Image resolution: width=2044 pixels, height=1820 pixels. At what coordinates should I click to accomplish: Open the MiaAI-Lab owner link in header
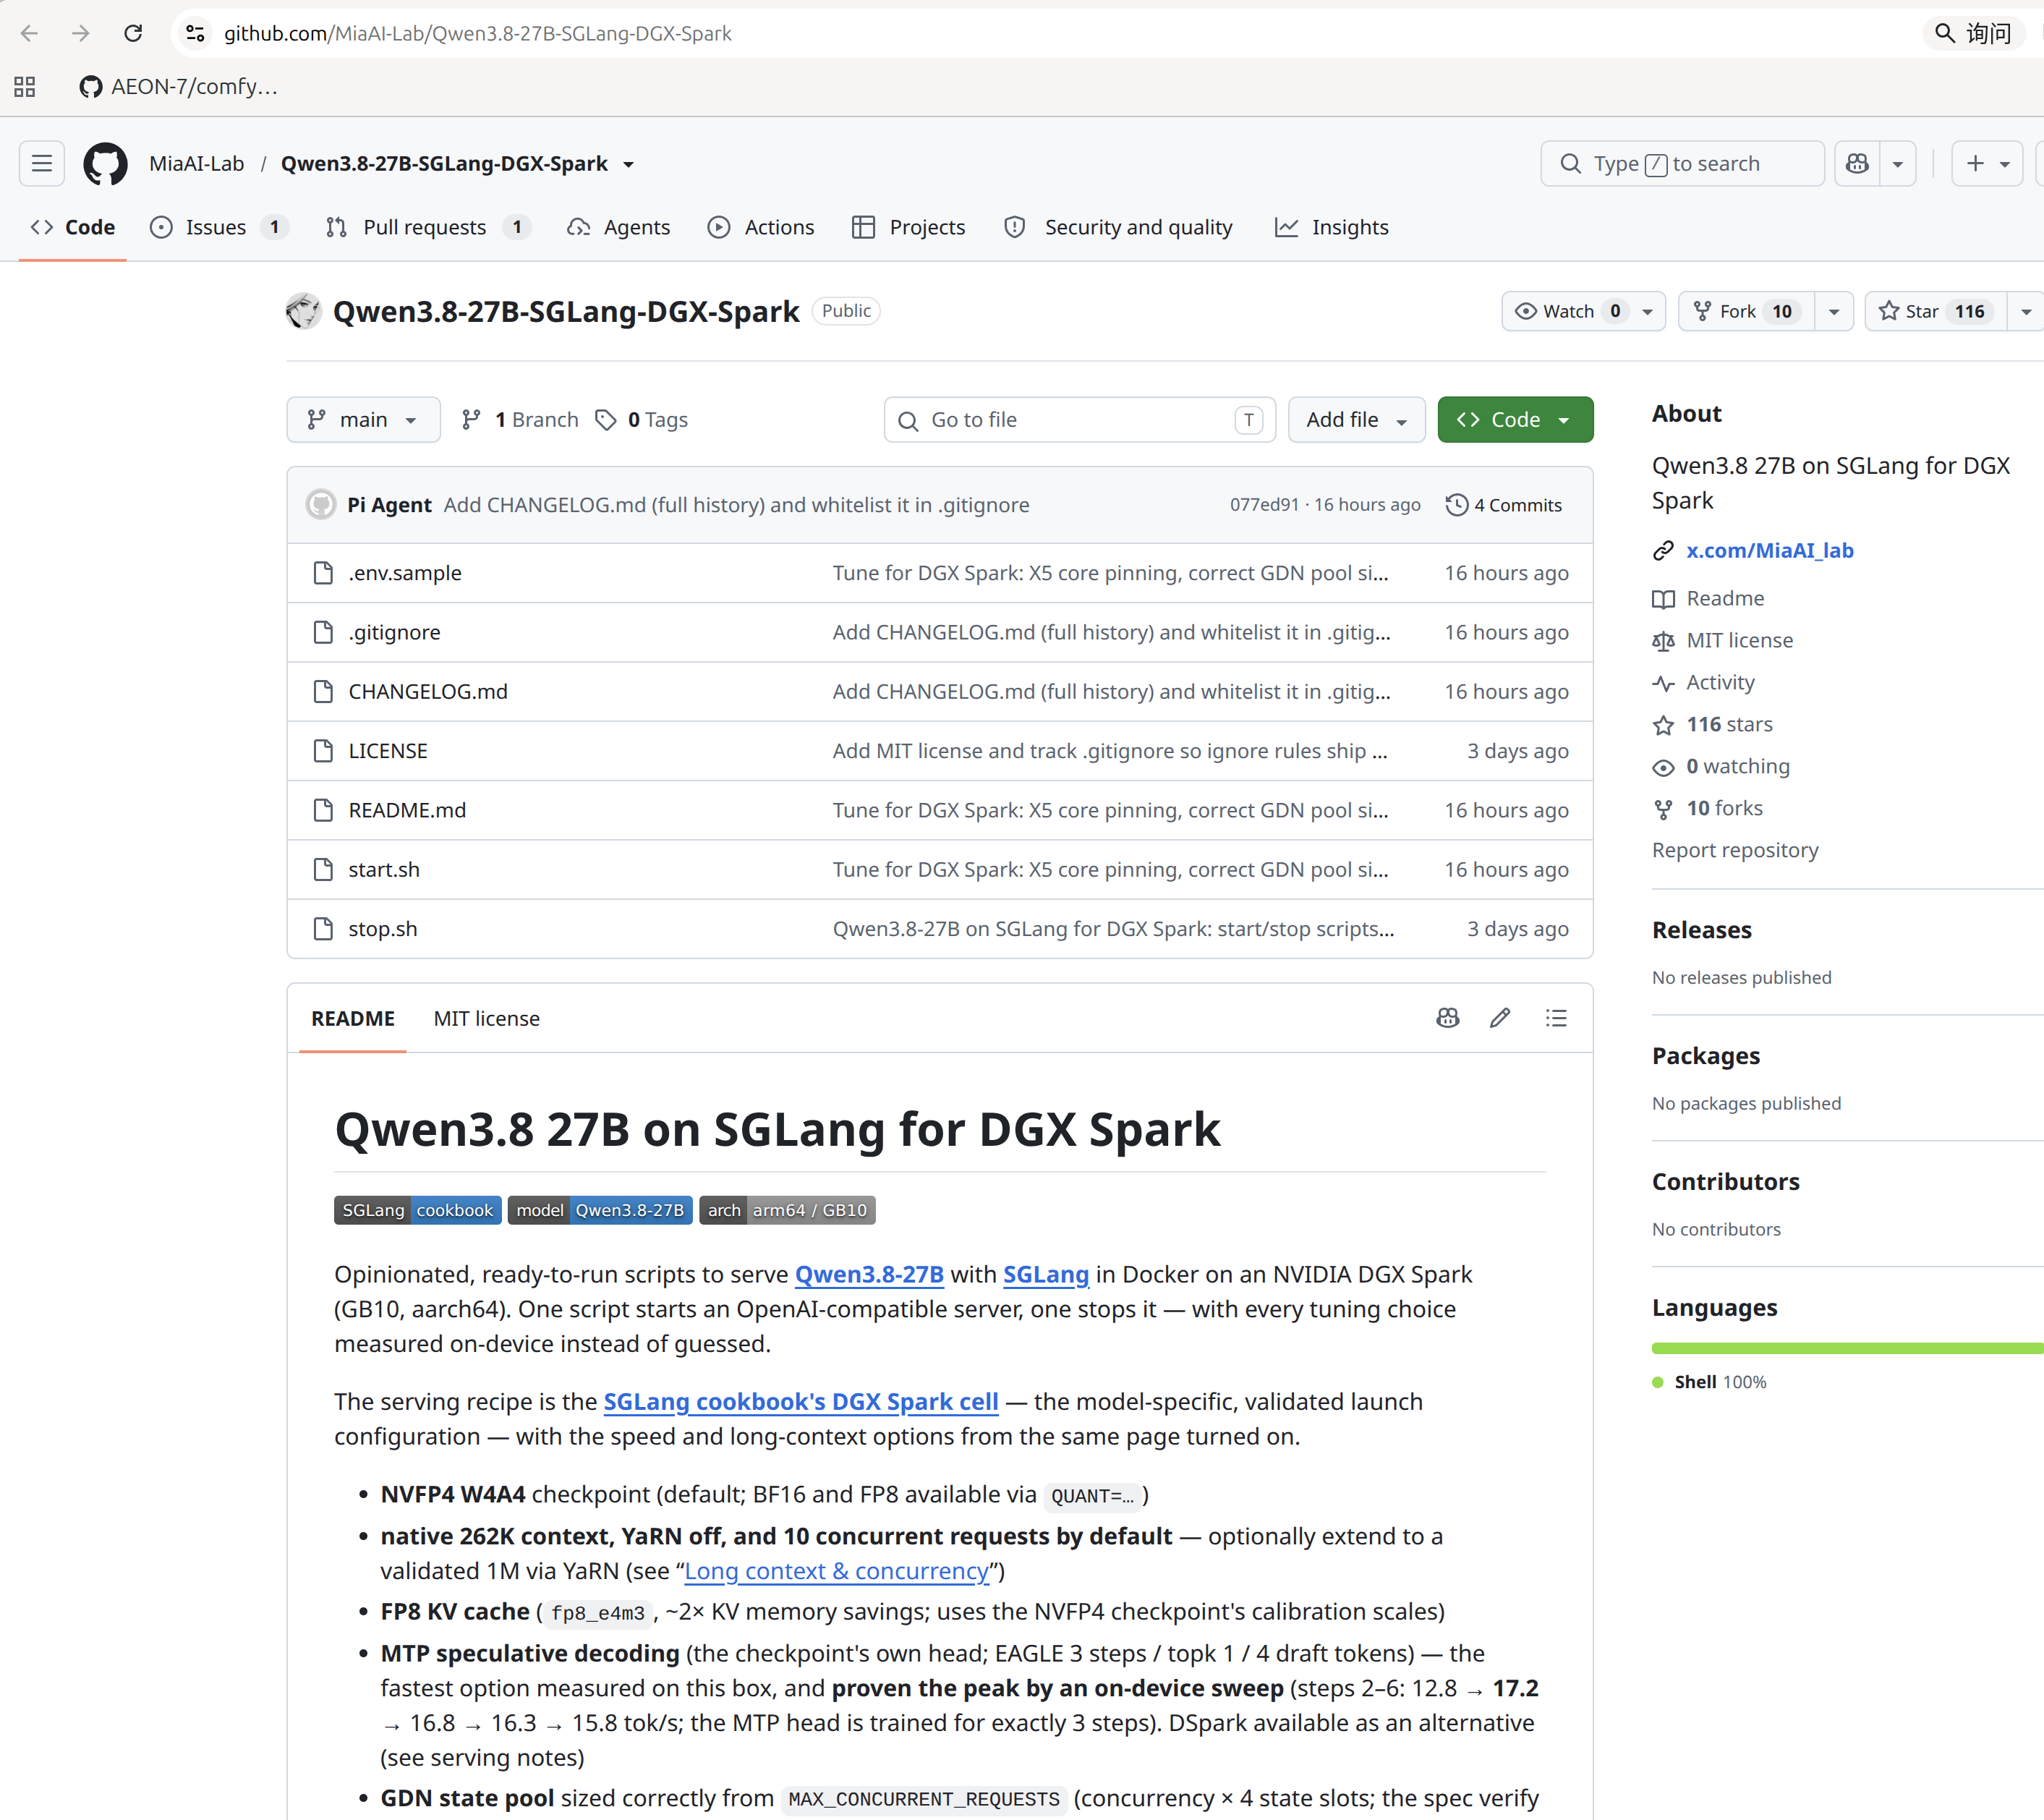click(x=196, y=163)
